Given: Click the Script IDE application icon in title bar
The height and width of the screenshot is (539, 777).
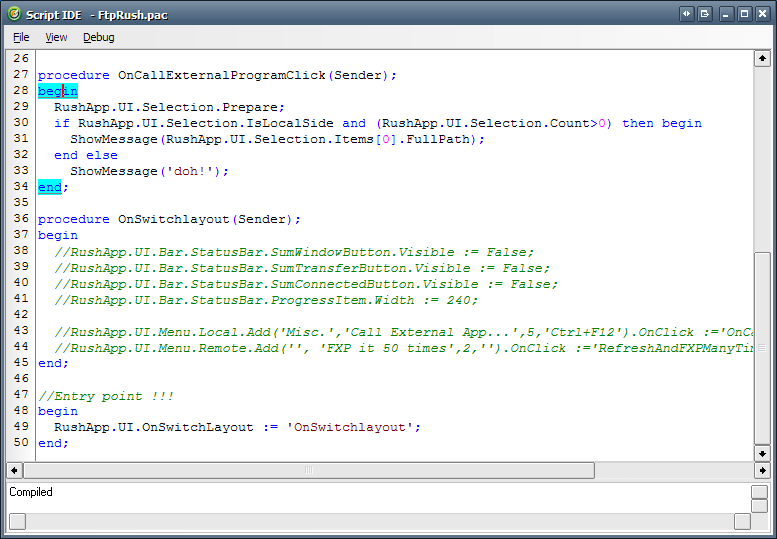Looking at the screenshot, I should pyautogui.click(x=15, y=14).
